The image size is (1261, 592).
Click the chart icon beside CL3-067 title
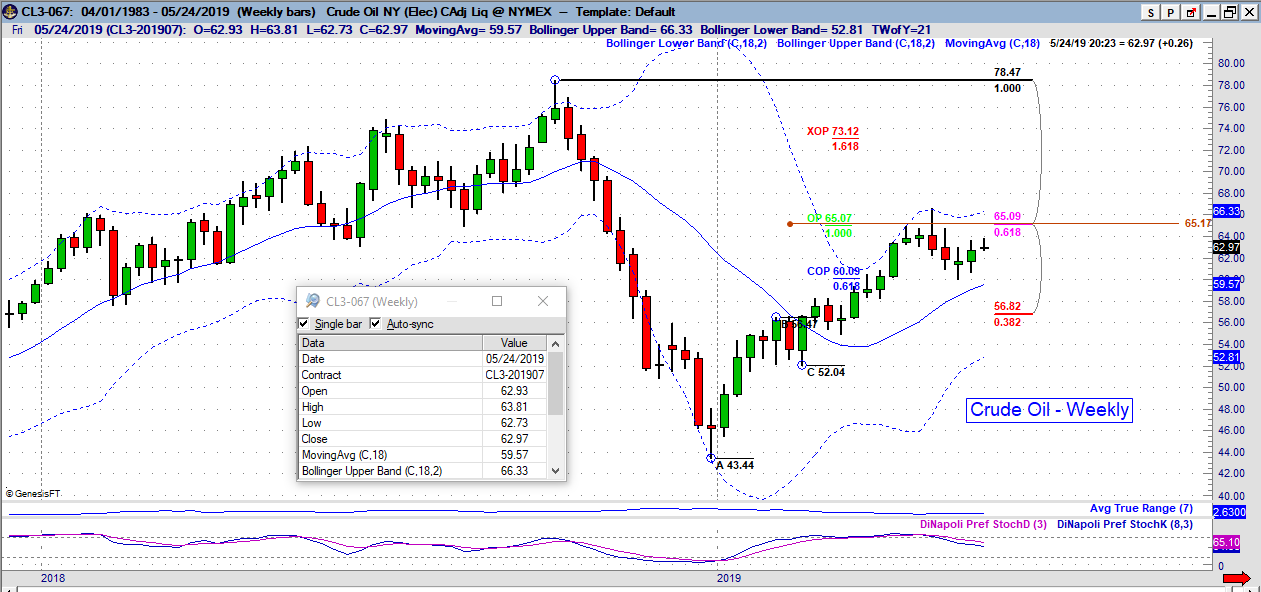click(x=11, y=11)
